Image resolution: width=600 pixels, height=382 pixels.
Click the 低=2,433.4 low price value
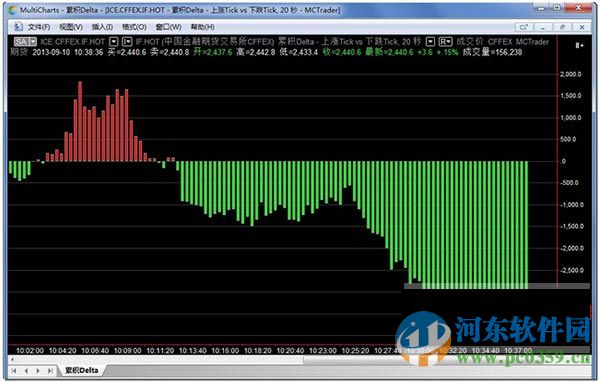pos(298,52)
